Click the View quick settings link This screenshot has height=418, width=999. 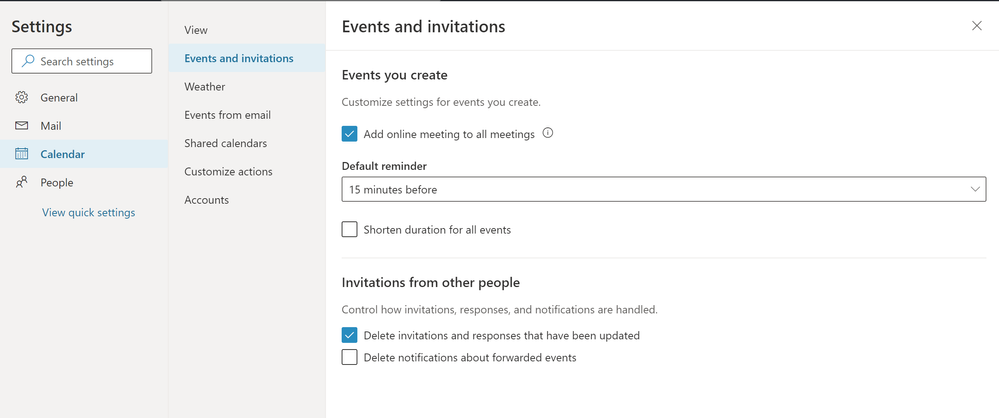[88, 212]
